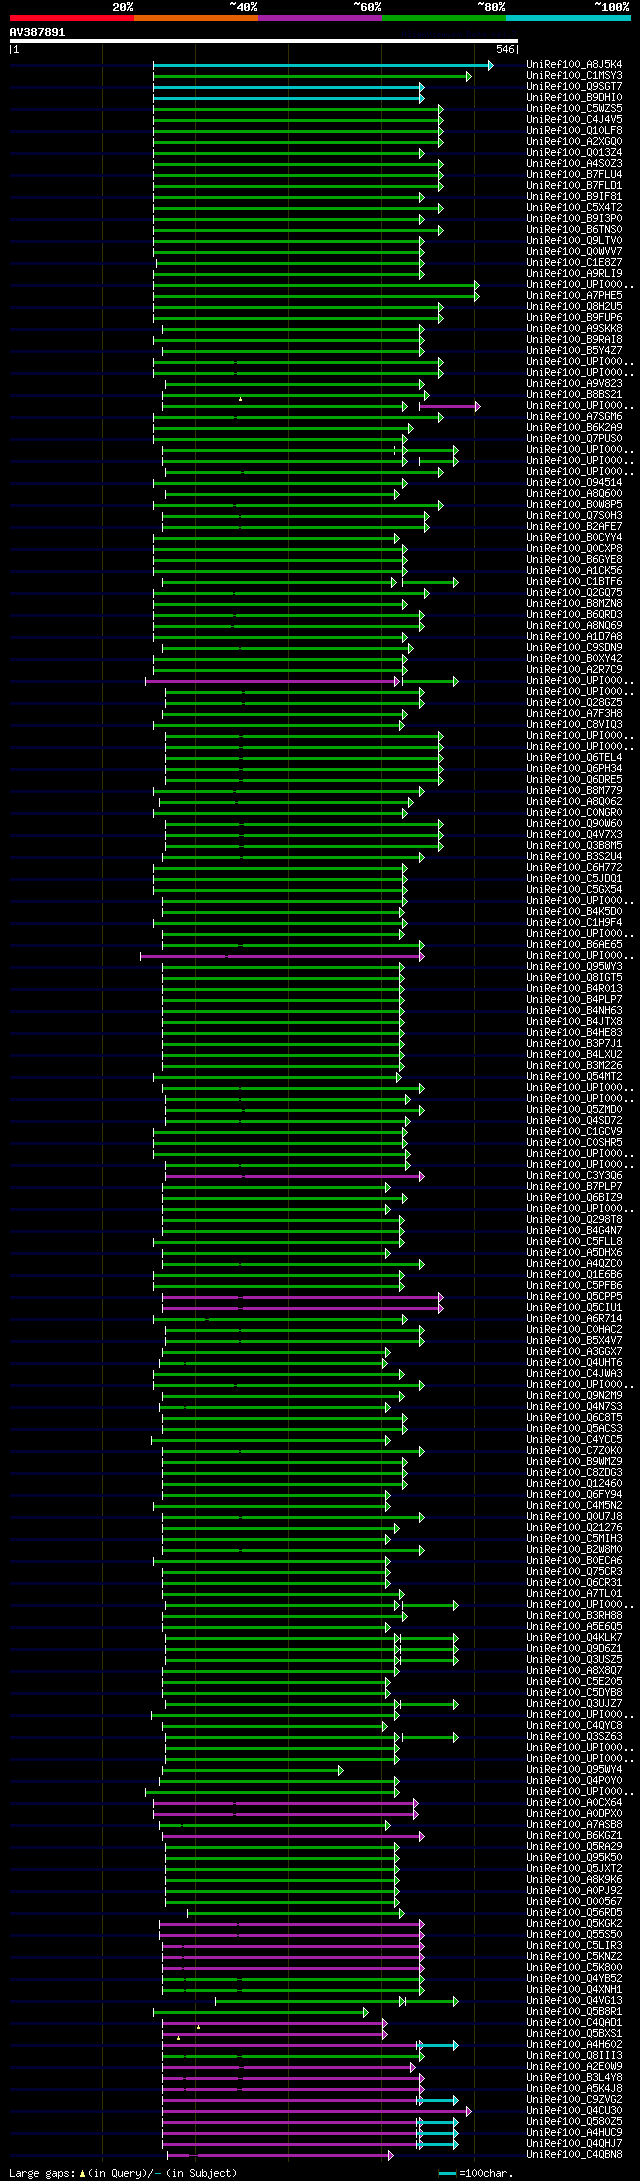Select label UniRef100_B2AFE7
The height and width of the screenshot is (2181, 640).
coord(574,527)
